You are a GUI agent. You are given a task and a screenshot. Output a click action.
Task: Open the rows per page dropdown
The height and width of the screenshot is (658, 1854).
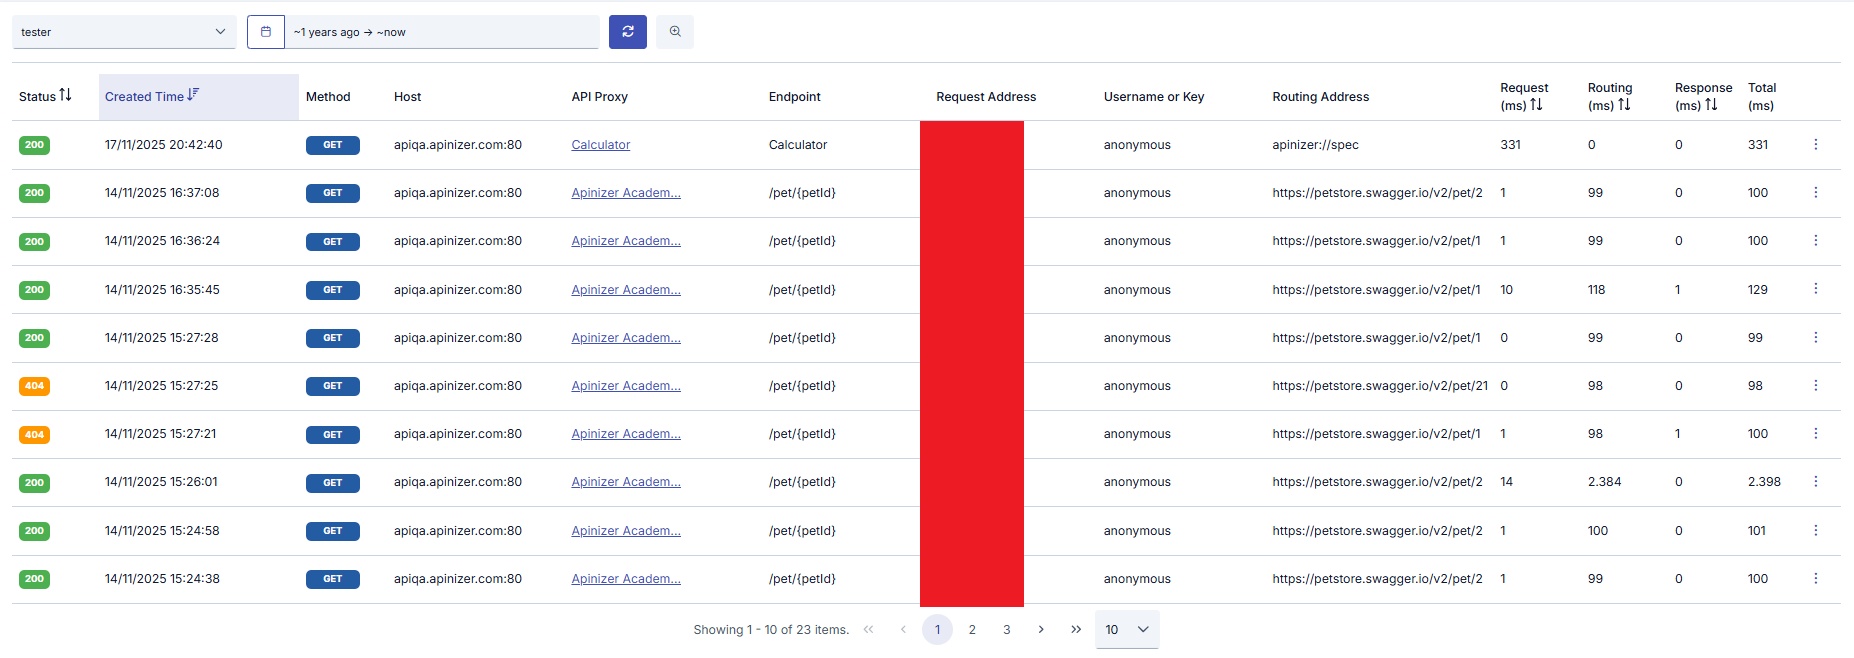1127,630
